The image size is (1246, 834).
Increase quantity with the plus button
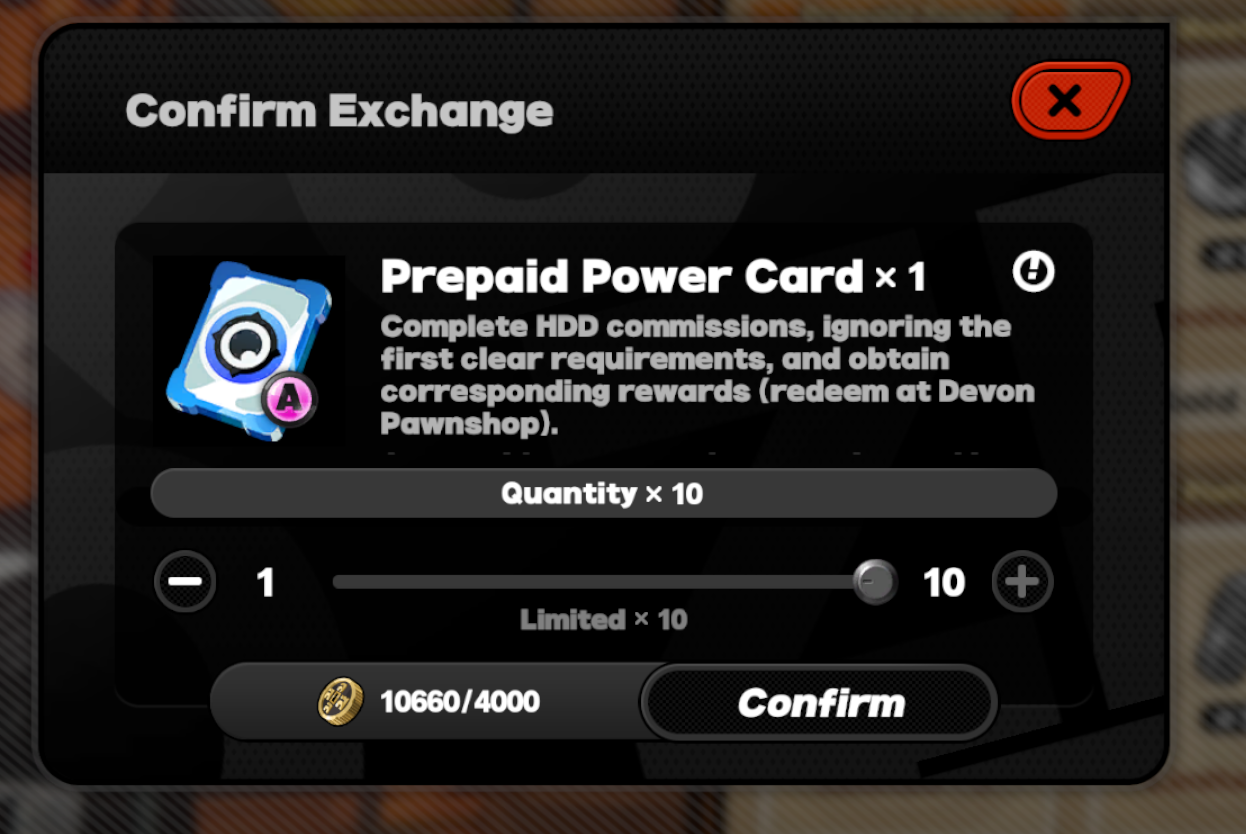coord(1022,581)
